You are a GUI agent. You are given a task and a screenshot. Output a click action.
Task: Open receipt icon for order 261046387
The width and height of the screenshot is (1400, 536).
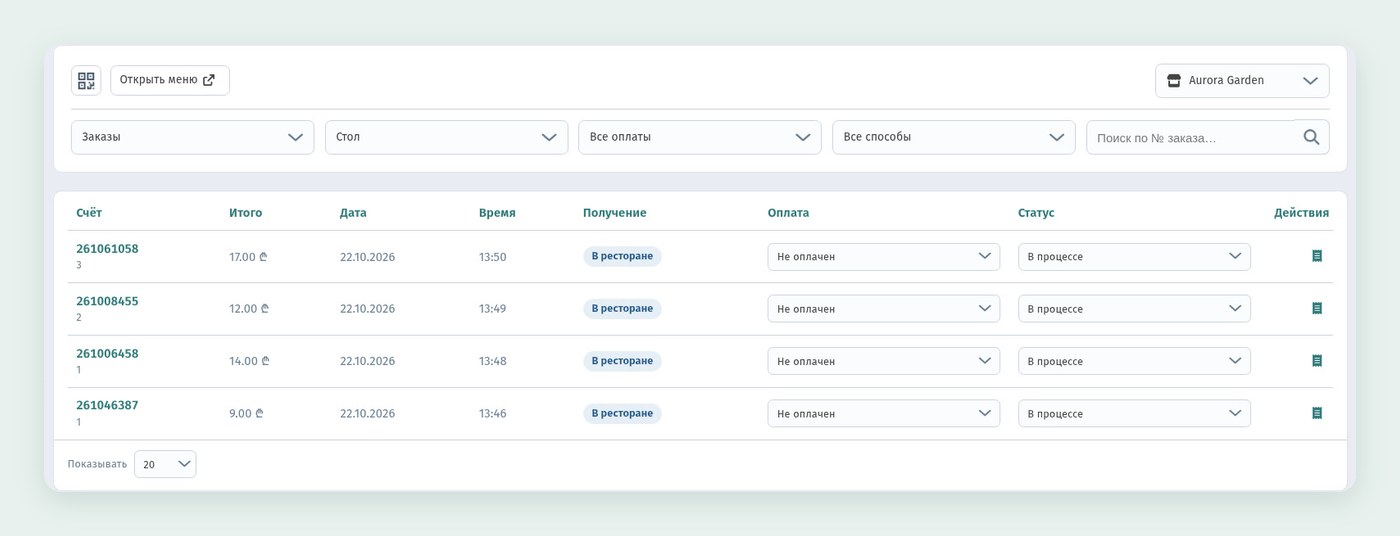tap(1317, 413)
